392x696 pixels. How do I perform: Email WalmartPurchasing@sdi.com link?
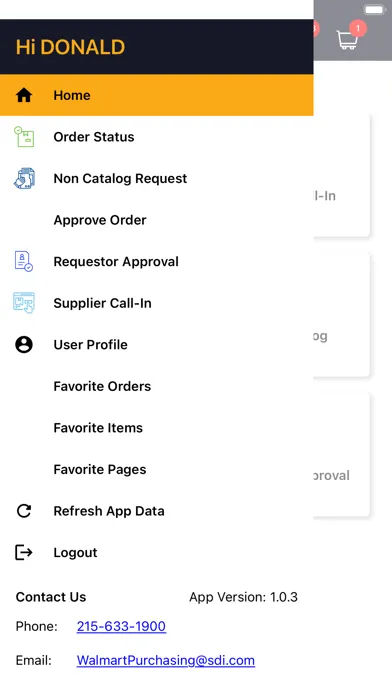click(x=166, y=660)
